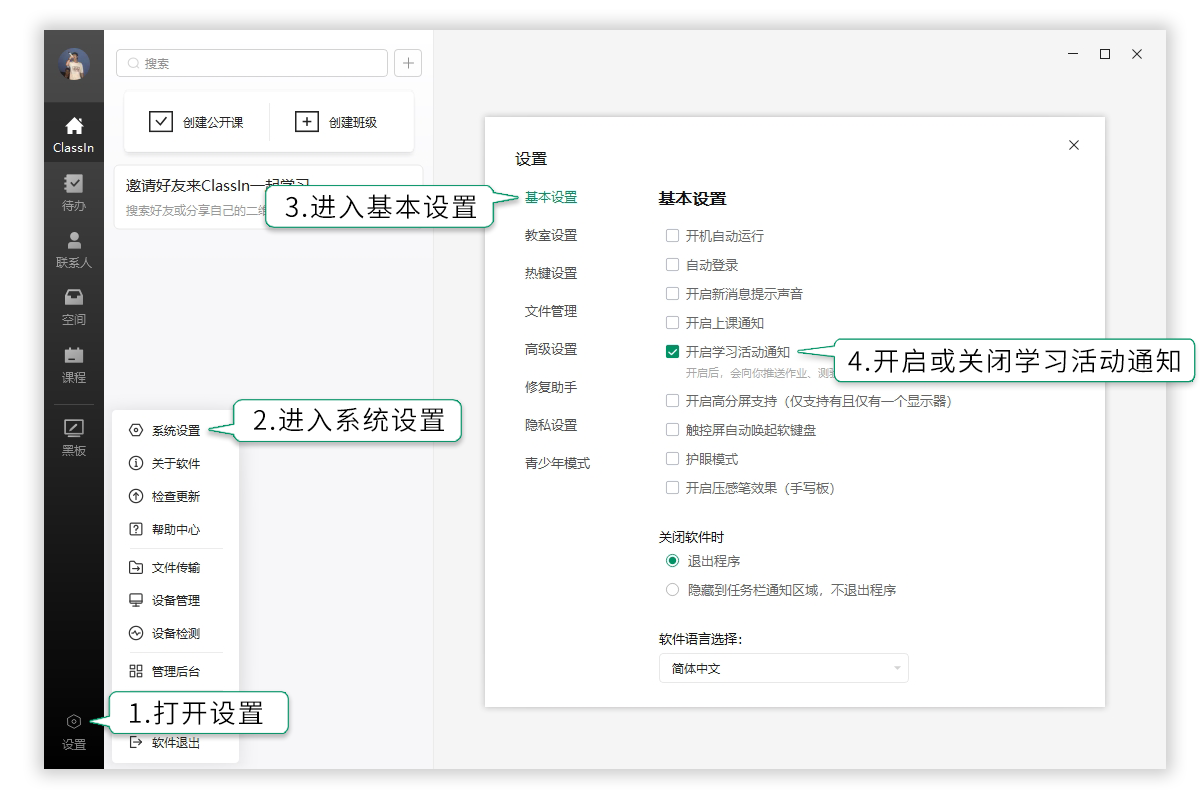Screen dimensions: 1200x801
Task: Click the magnifier icon in search box
Action: point(133,63)
